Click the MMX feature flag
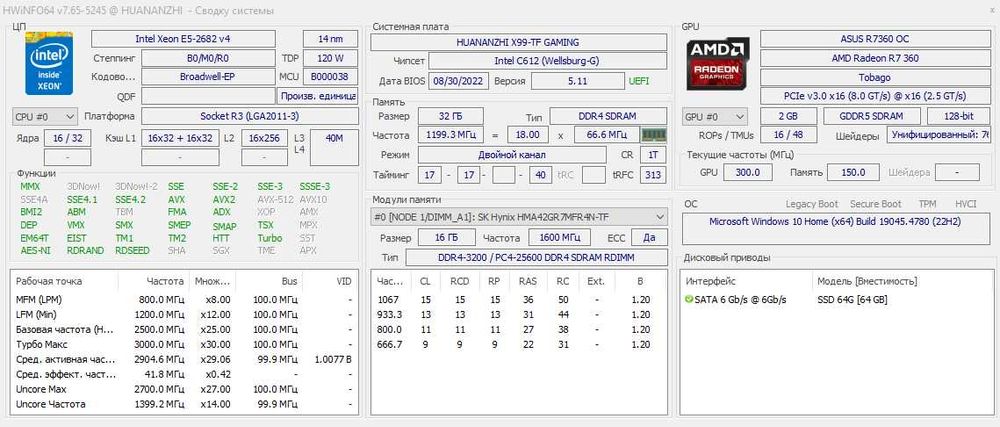Image resolution: width=1000 pixels, height=427 pixels. click(x=30, y=187)
